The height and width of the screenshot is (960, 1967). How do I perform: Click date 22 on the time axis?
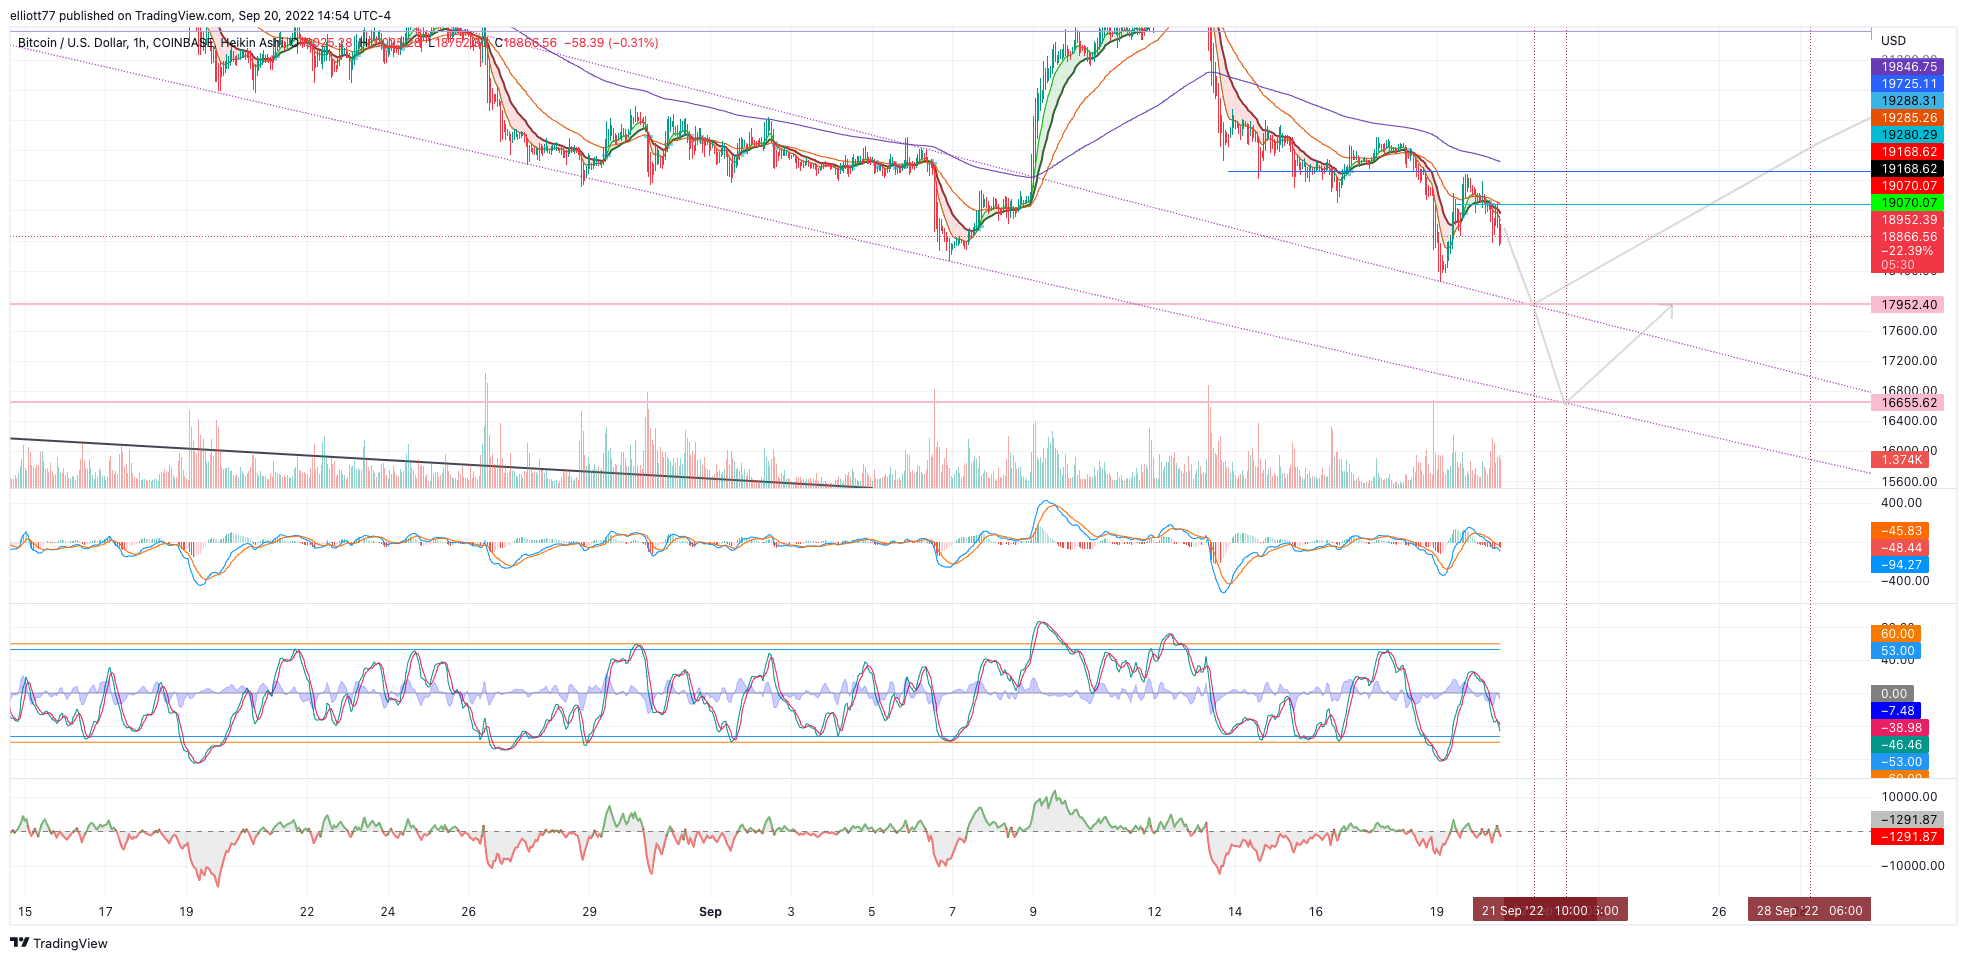pos(307,912)
